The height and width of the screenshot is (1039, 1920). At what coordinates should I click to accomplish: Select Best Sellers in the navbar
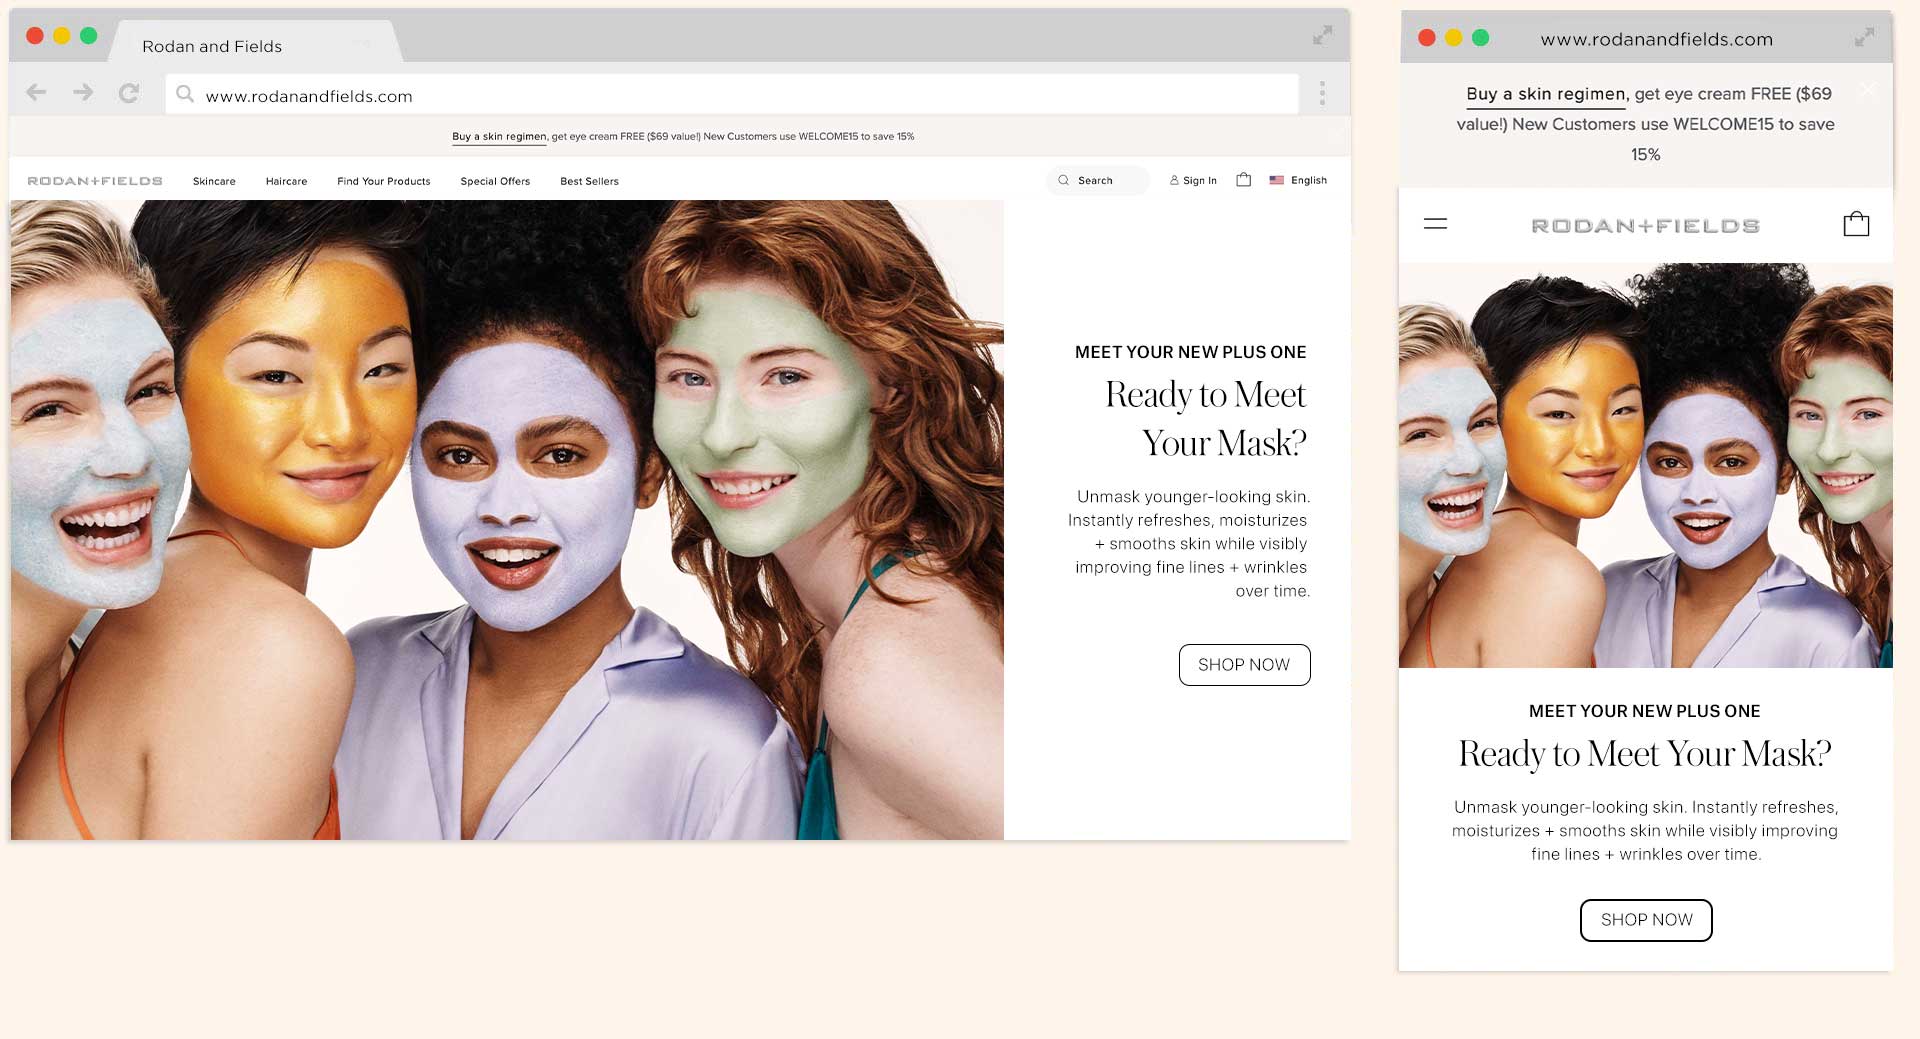589,182
